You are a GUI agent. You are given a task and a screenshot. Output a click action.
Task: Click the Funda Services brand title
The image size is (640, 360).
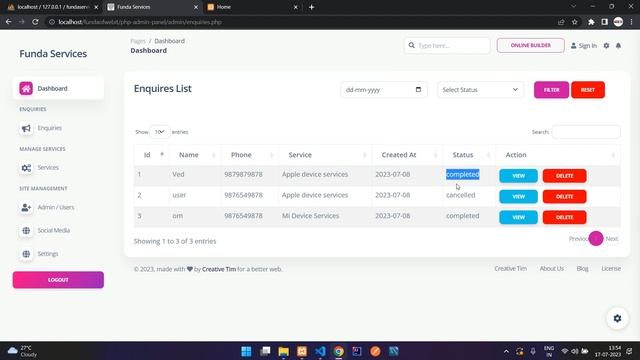click(53, 53)
